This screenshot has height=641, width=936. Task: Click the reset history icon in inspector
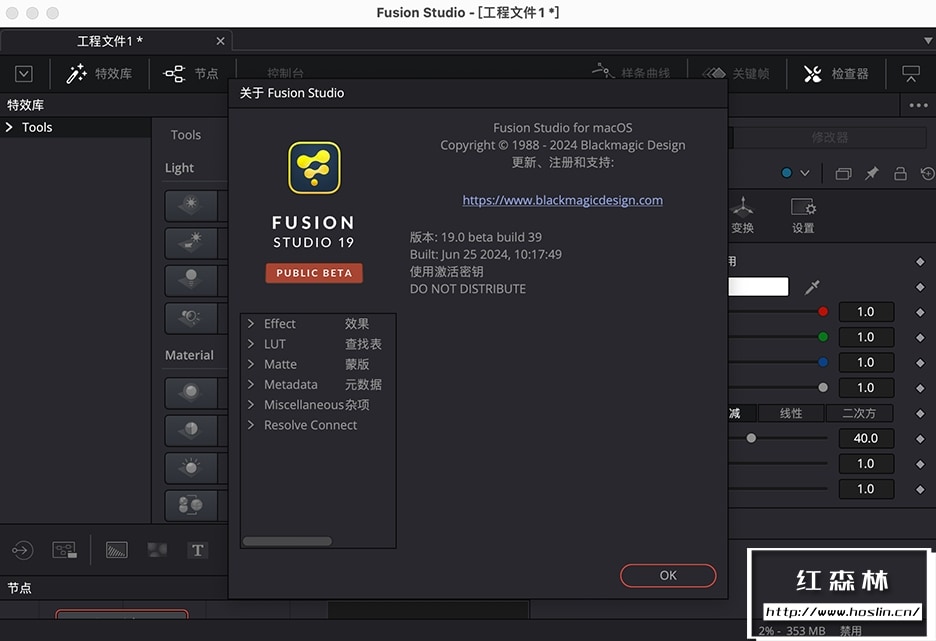[x=928, y=174]
